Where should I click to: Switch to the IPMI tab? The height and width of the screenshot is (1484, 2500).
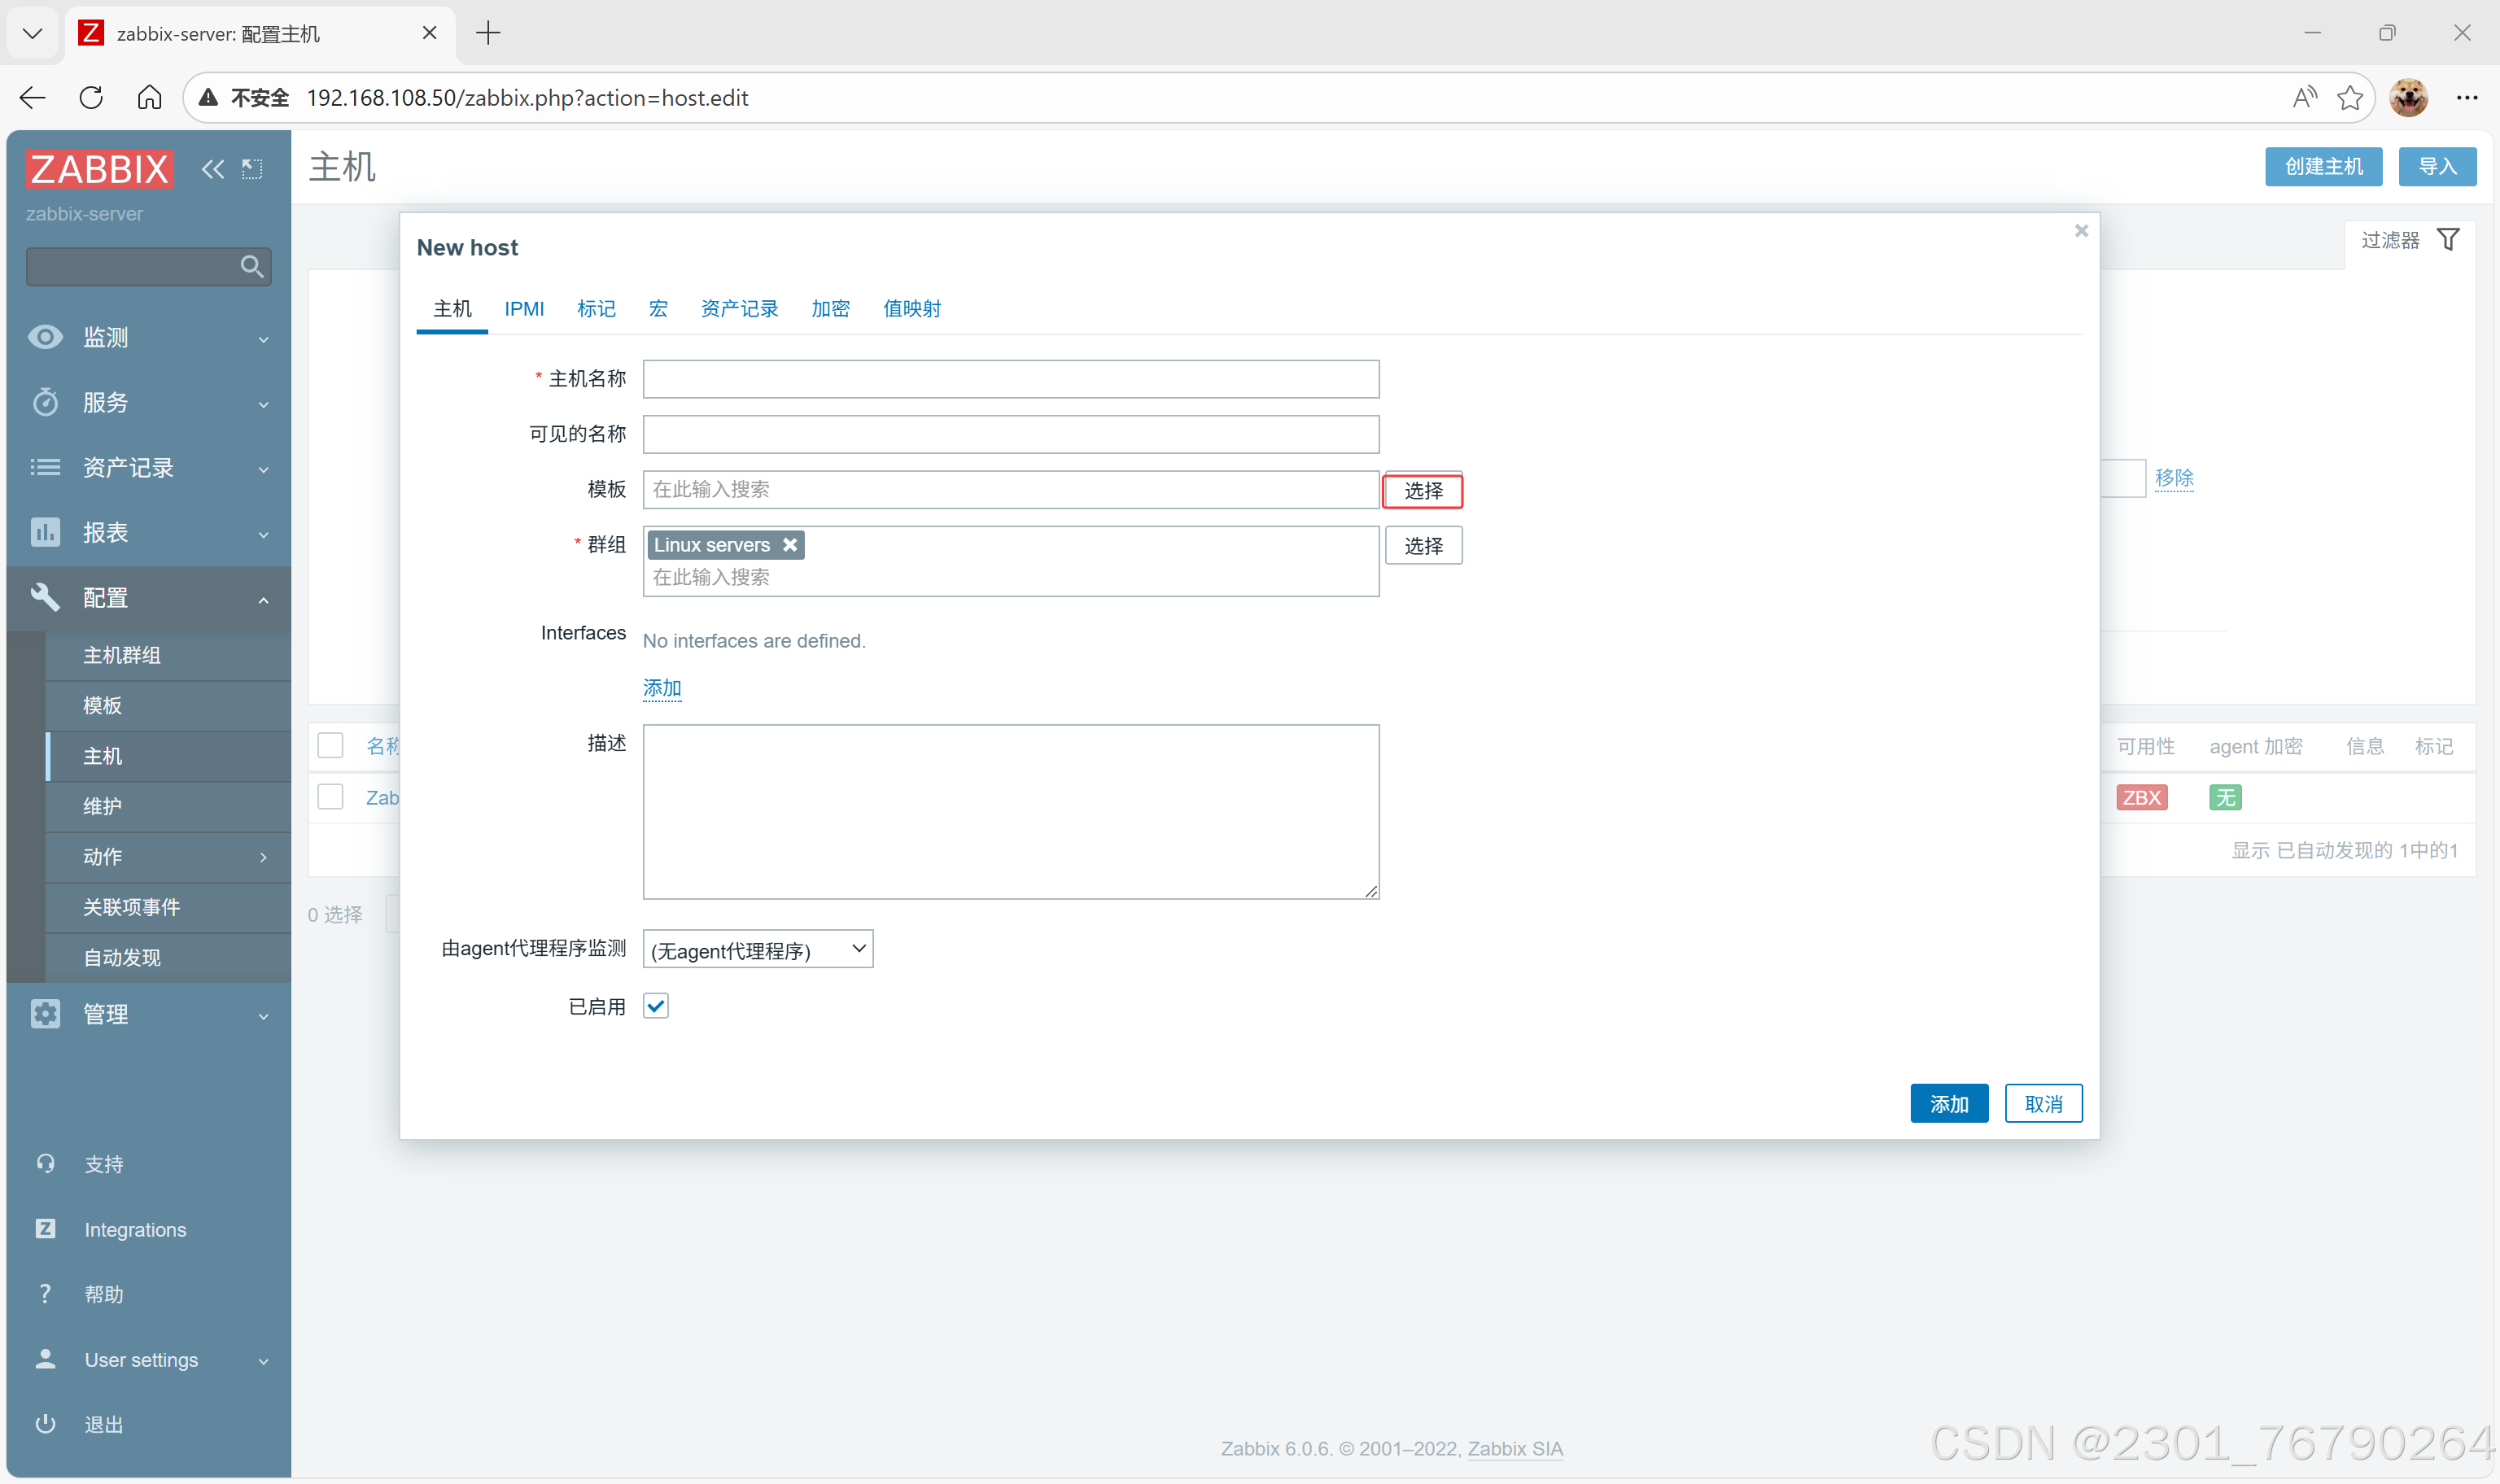(x=524, y=309)
